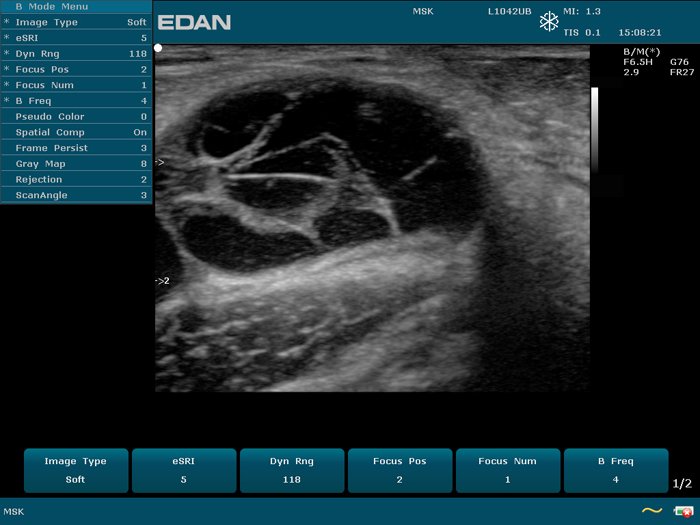Click the grayscale bar beside the image
700x525 pixels.
coord(595,130)
